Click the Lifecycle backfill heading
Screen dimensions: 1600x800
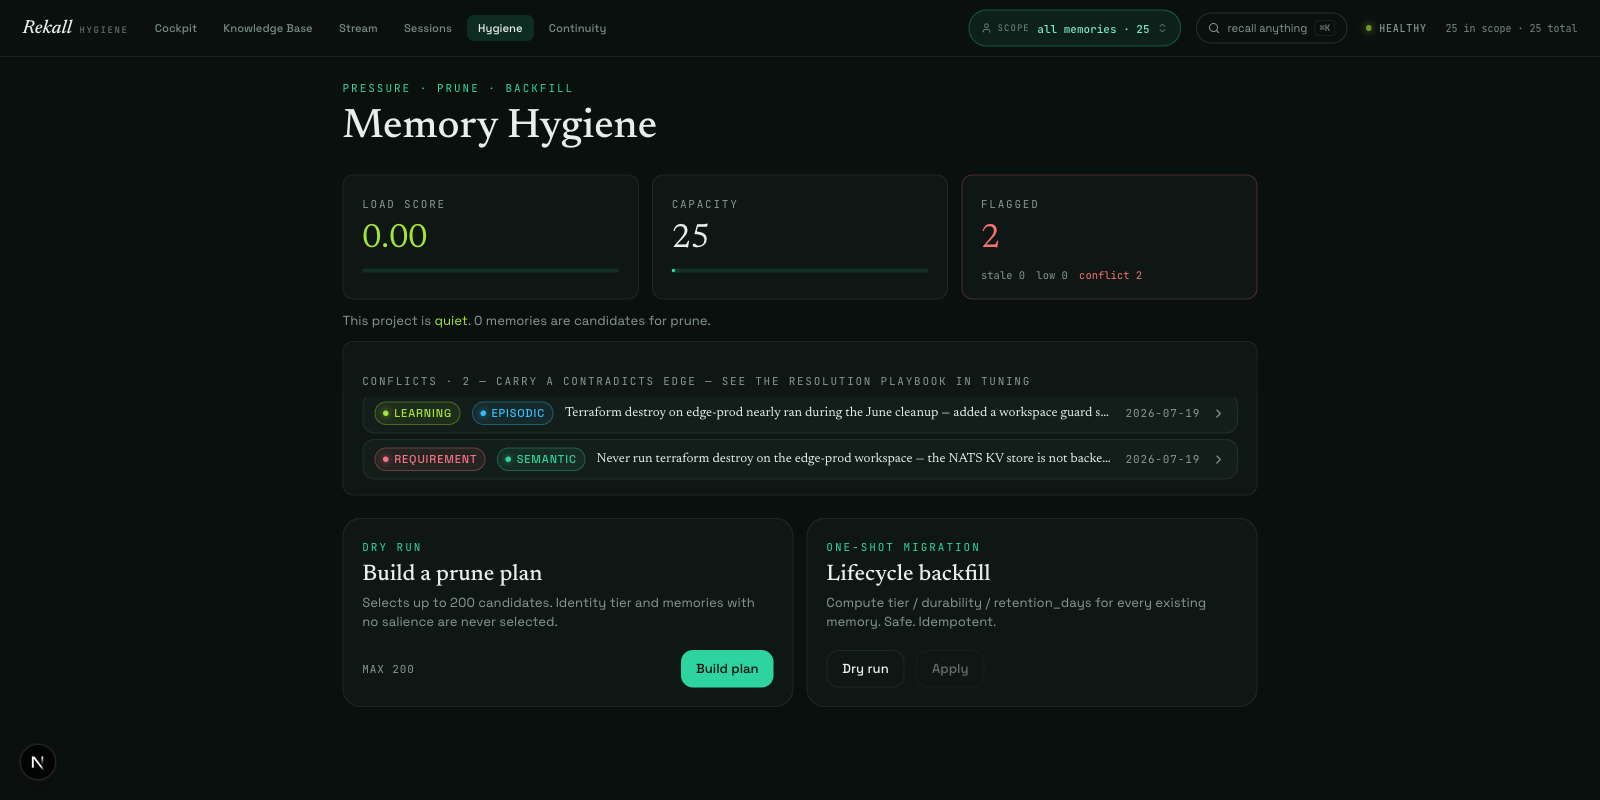coord(908,573)
